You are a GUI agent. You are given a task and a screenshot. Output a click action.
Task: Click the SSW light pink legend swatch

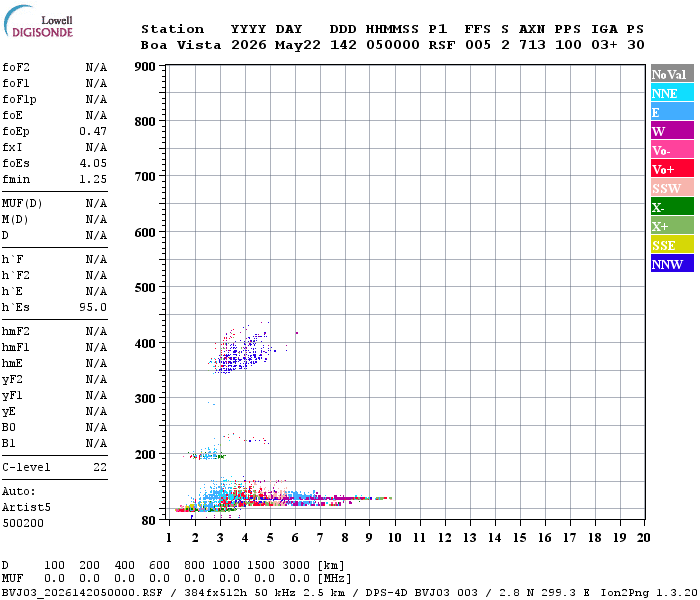click(672, 188)
